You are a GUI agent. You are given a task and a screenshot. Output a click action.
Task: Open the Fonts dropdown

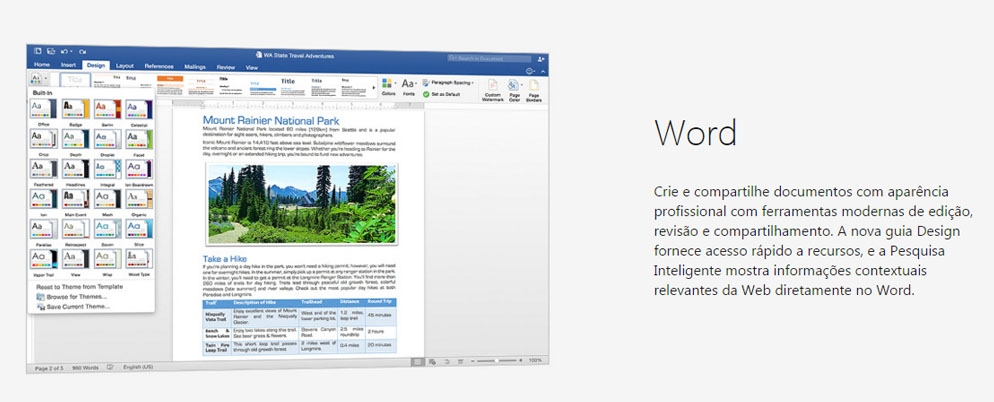point(409,87)
